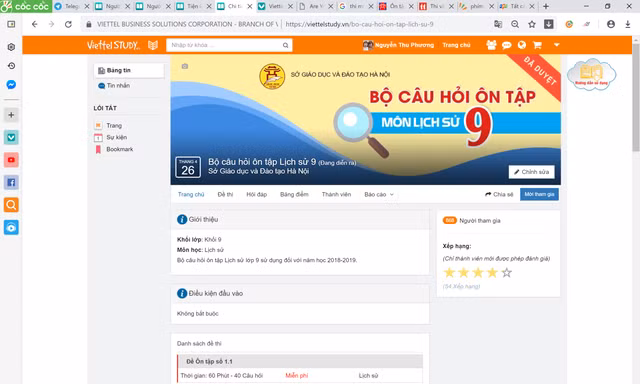This screenshot has width=640, height=384.
Task: Open Nguyễn Thu Phương profile
Action: click(398, 45)
